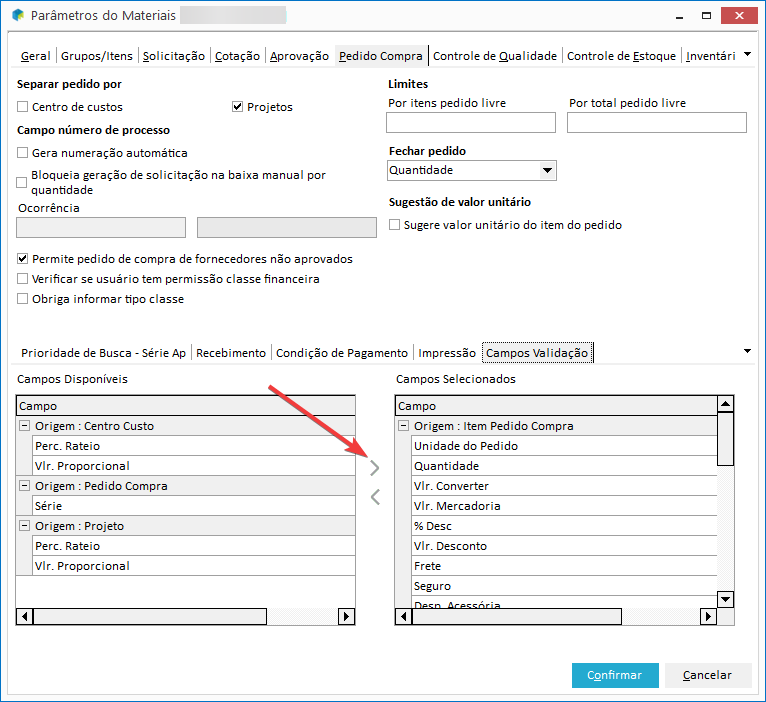The image size is (766, 702).
Task: Click the right chevron to add field
Action: coord(375,467)
